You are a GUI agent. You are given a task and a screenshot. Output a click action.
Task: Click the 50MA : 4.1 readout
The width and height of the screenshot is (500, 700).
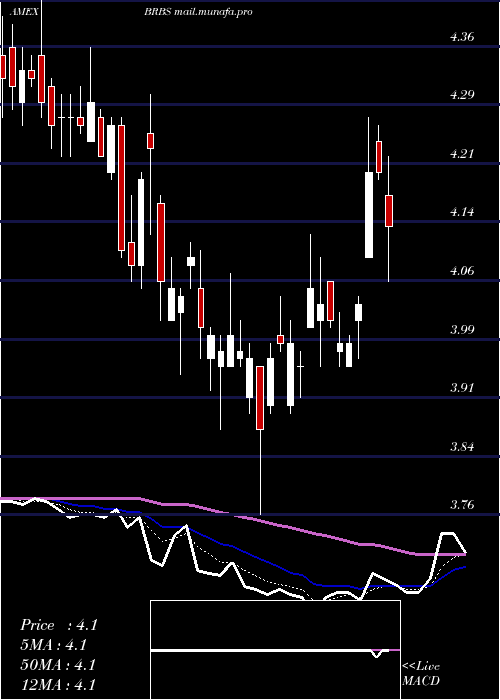pos(58,665)
